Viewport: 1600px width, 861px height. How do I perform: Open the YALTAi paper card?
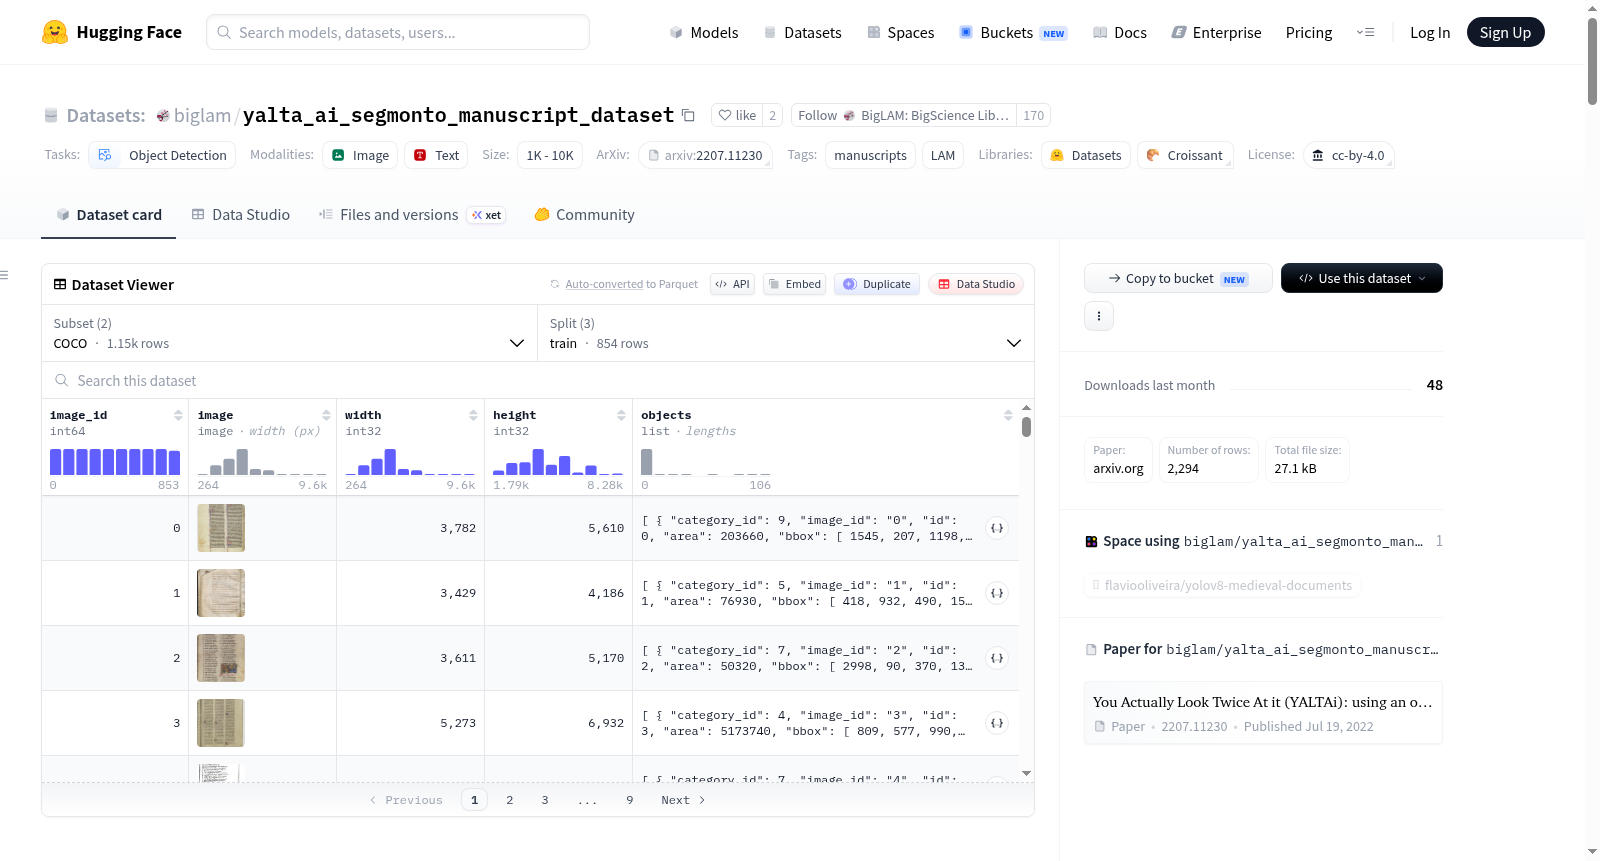pos(1263,713)
